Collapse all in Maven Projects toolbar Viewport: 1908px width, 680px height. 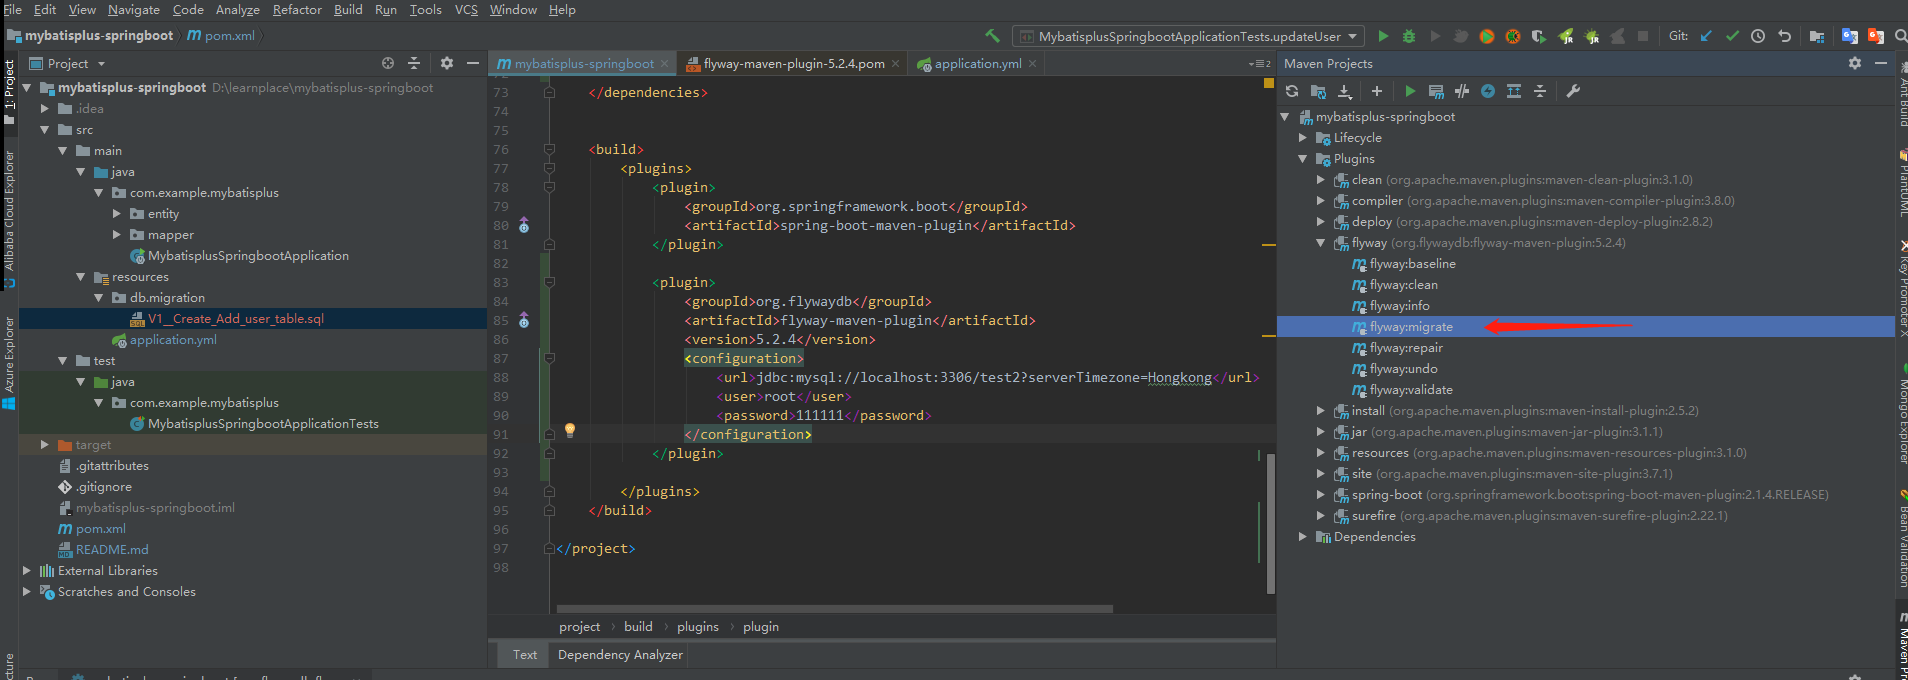(x=1540, y=91)
